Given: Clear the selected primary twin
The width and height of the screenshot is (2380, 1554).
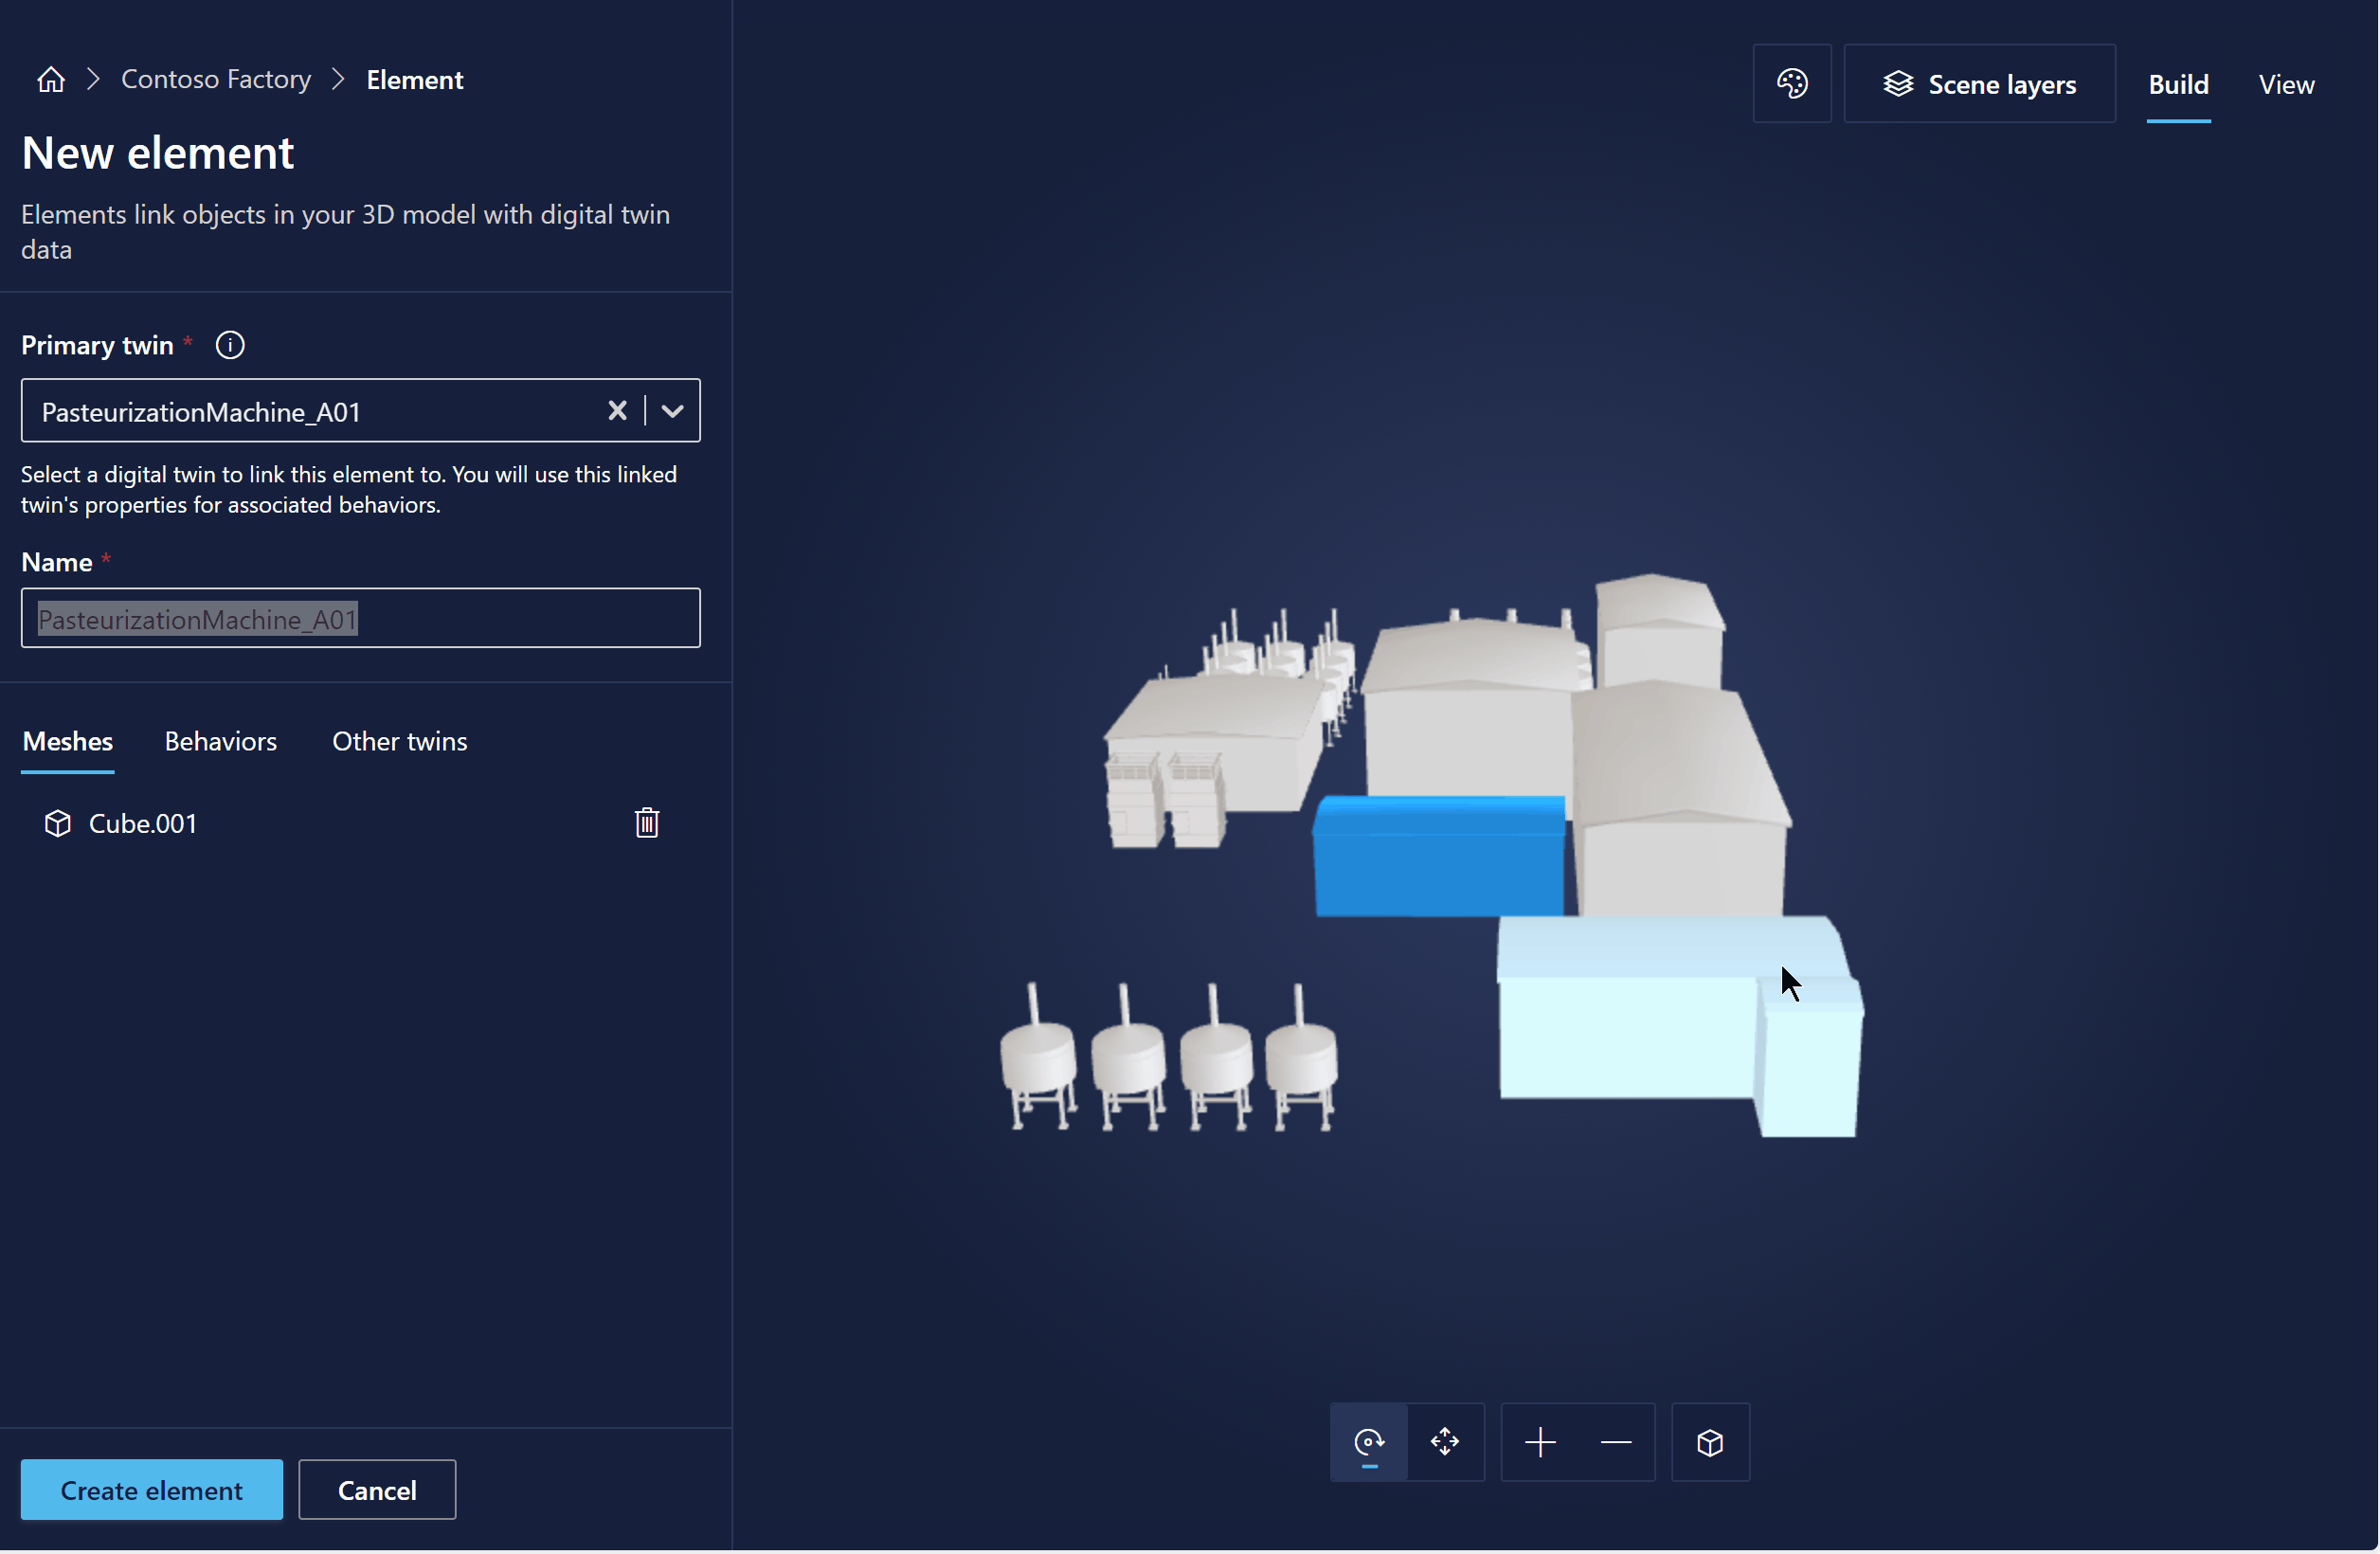Looking at the screenshot, I should click(617, 410).
